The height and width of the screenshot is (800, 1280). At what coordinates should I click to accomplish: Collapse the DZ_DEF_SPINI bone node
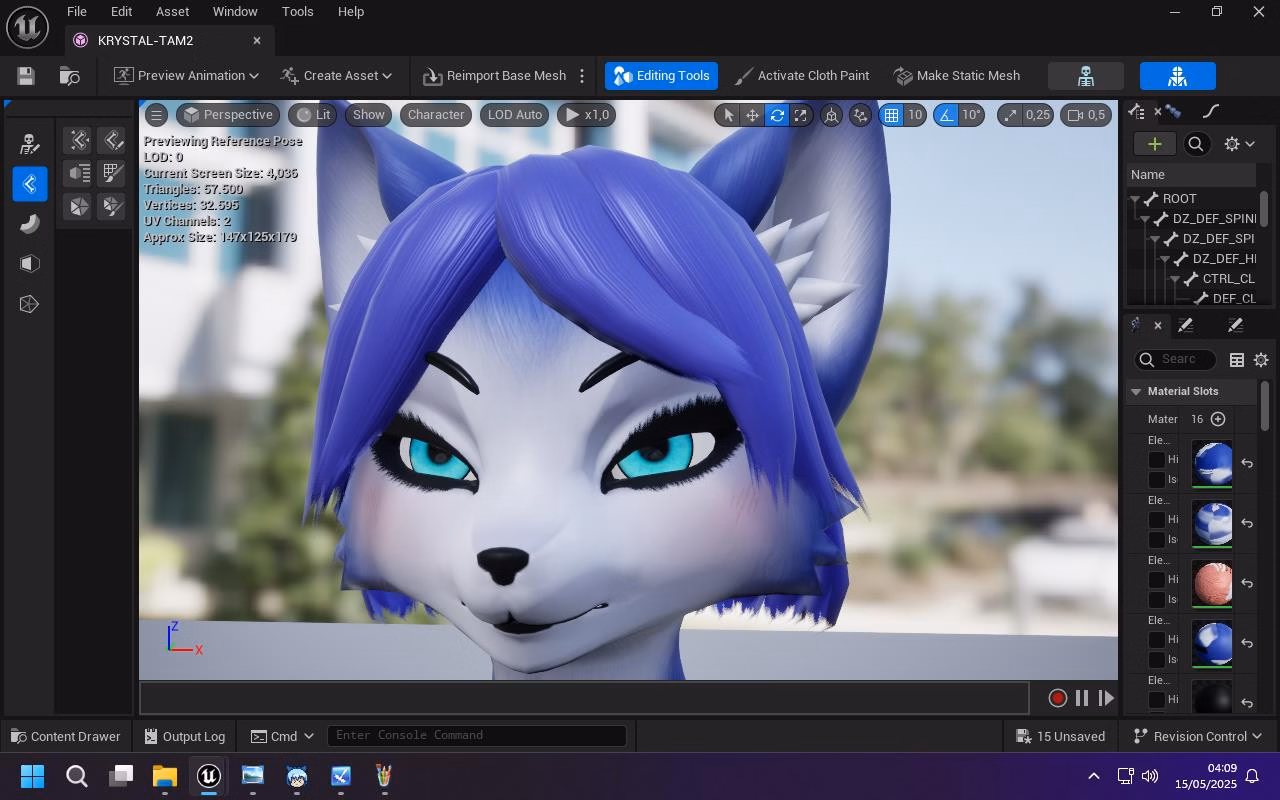(x=1146, y=219)
